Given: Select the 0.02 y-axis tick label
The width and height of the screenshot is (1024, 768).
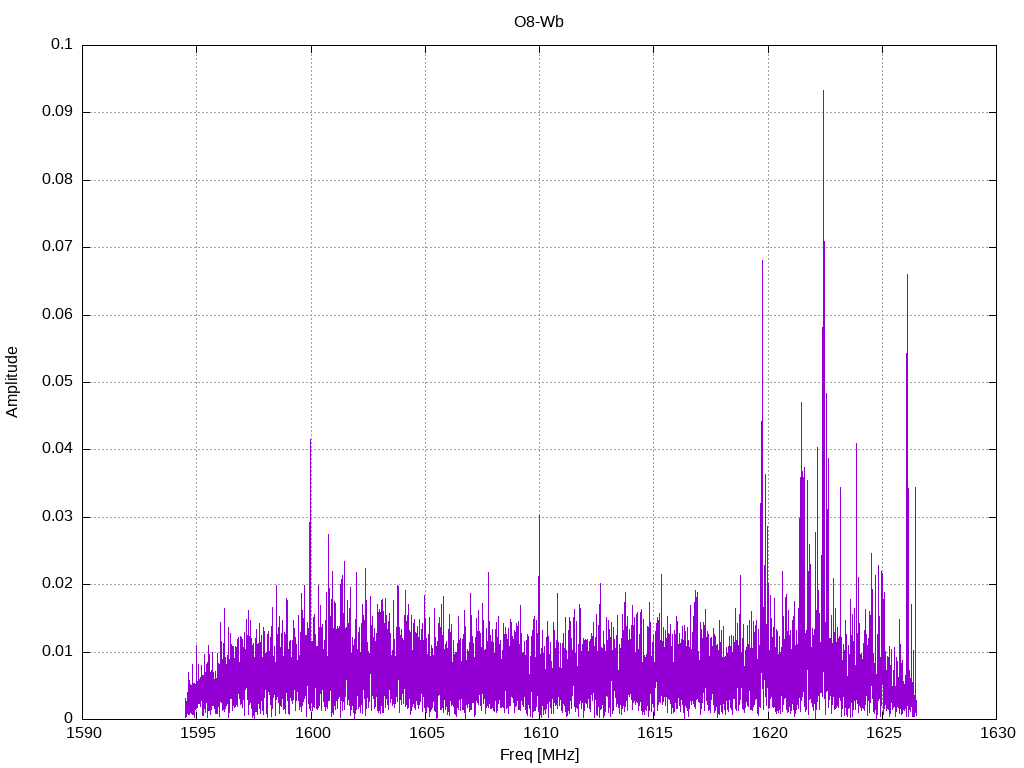Looking at the screenshot, I should [x=57, y=584].
